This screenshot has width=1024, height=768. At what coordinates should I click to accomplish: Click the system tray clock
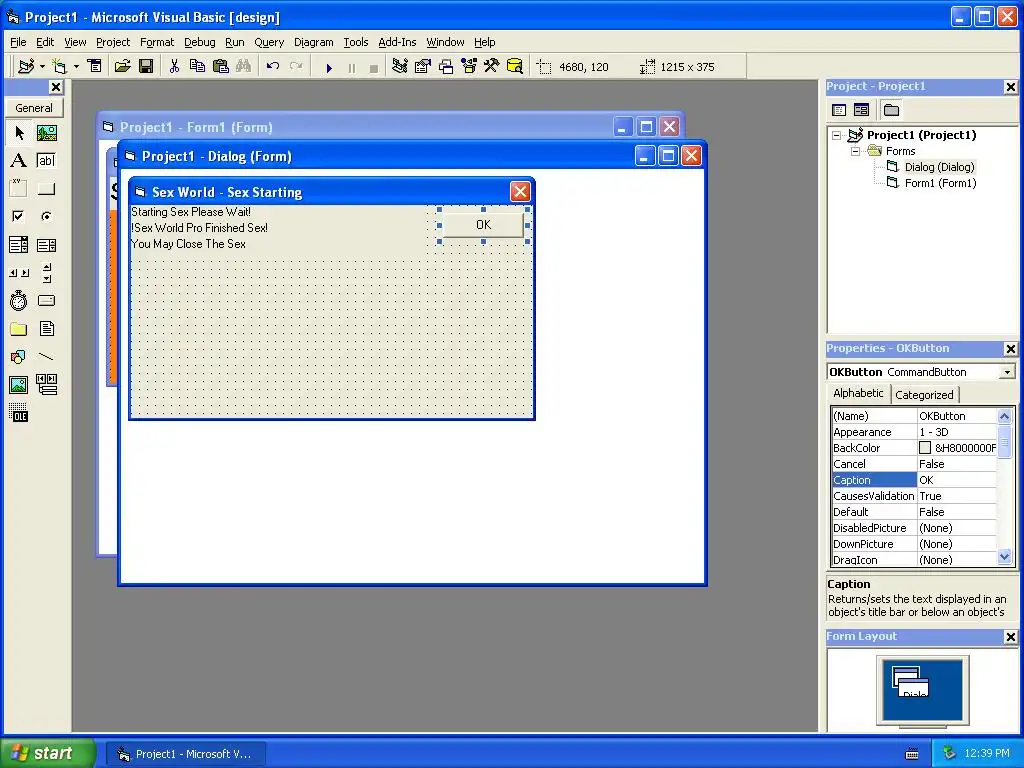click(987, 754)
